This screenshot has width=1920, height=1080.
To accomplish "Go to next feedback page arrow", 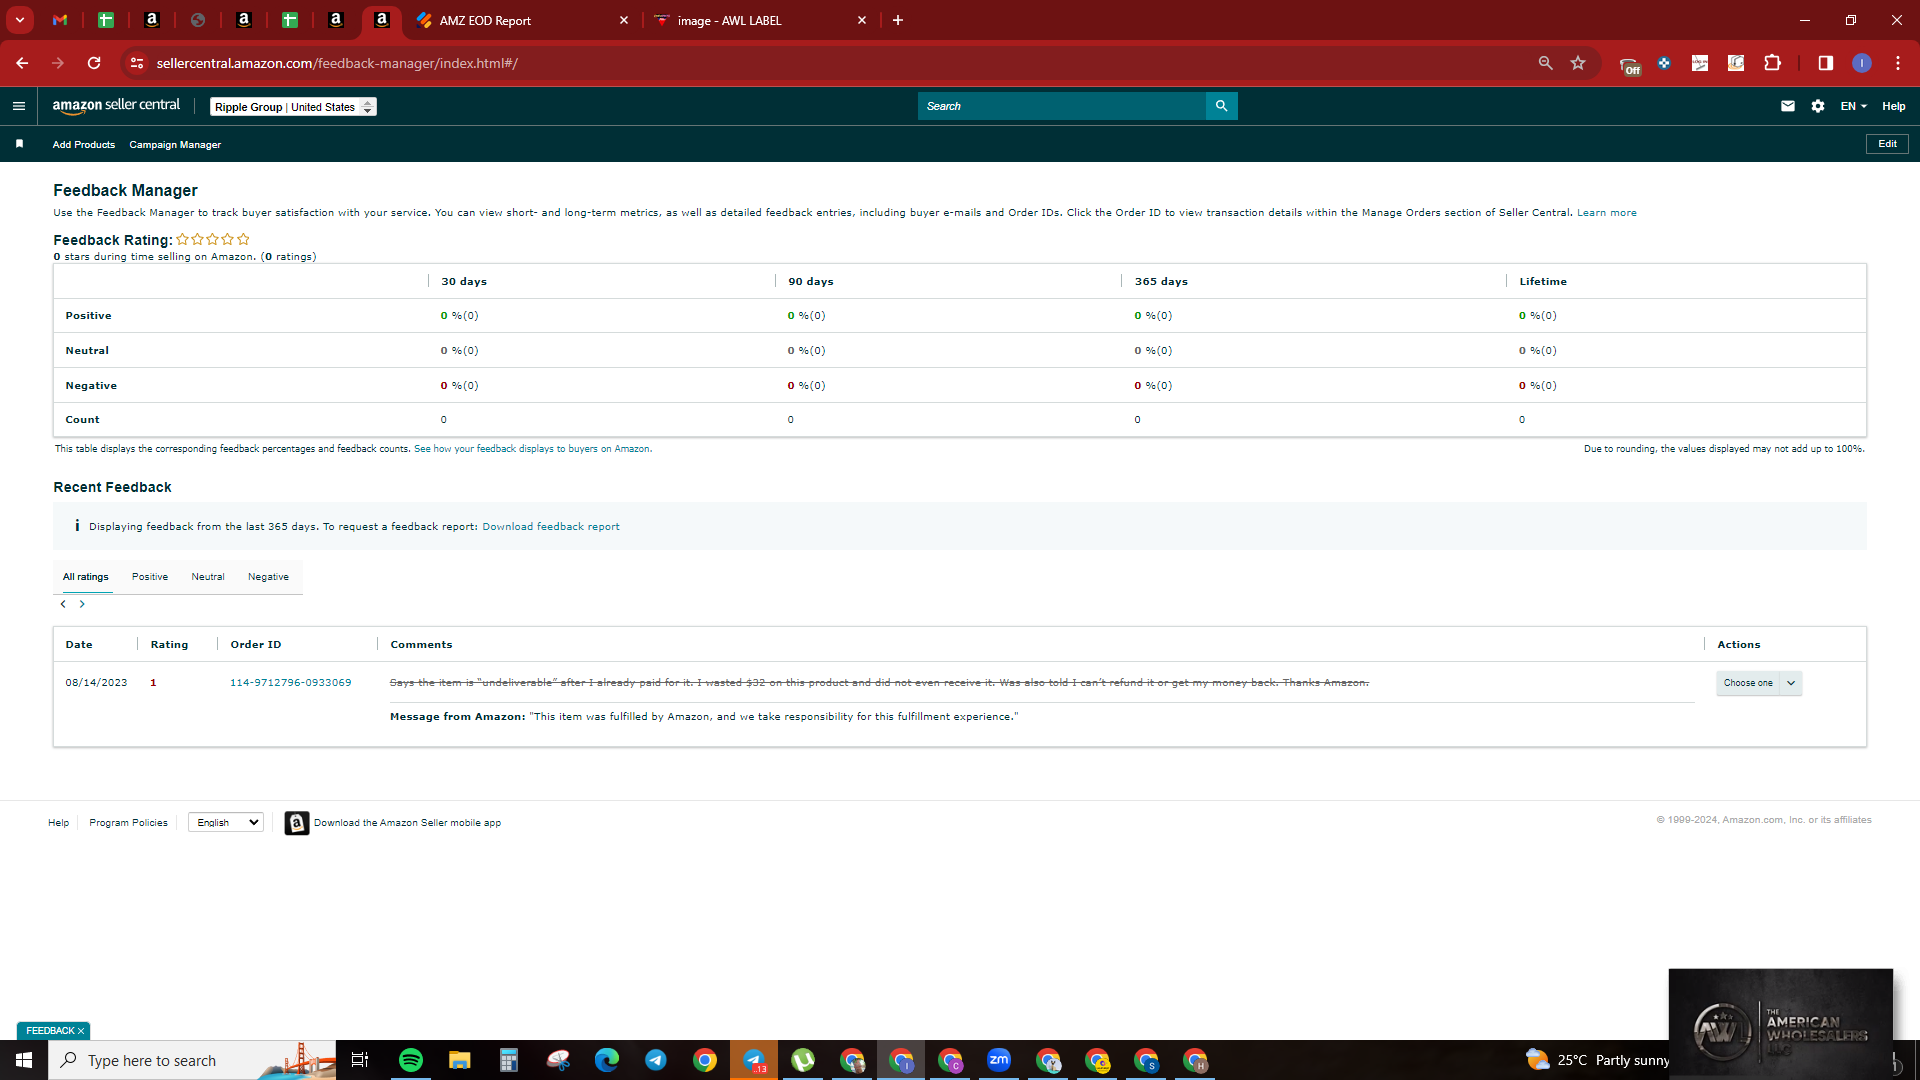I will 82,604.
